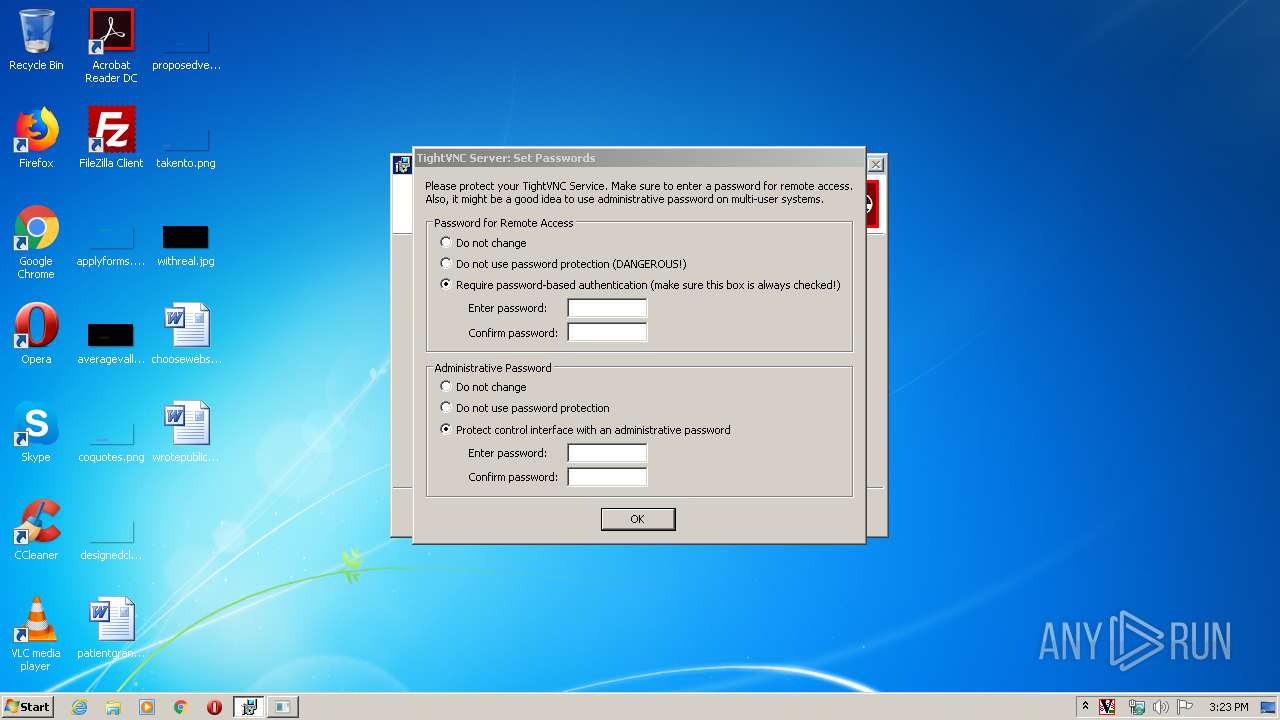Open Internet Explorer from taskbar
The width and height of the screenshot is (1280, 720).
79,707
